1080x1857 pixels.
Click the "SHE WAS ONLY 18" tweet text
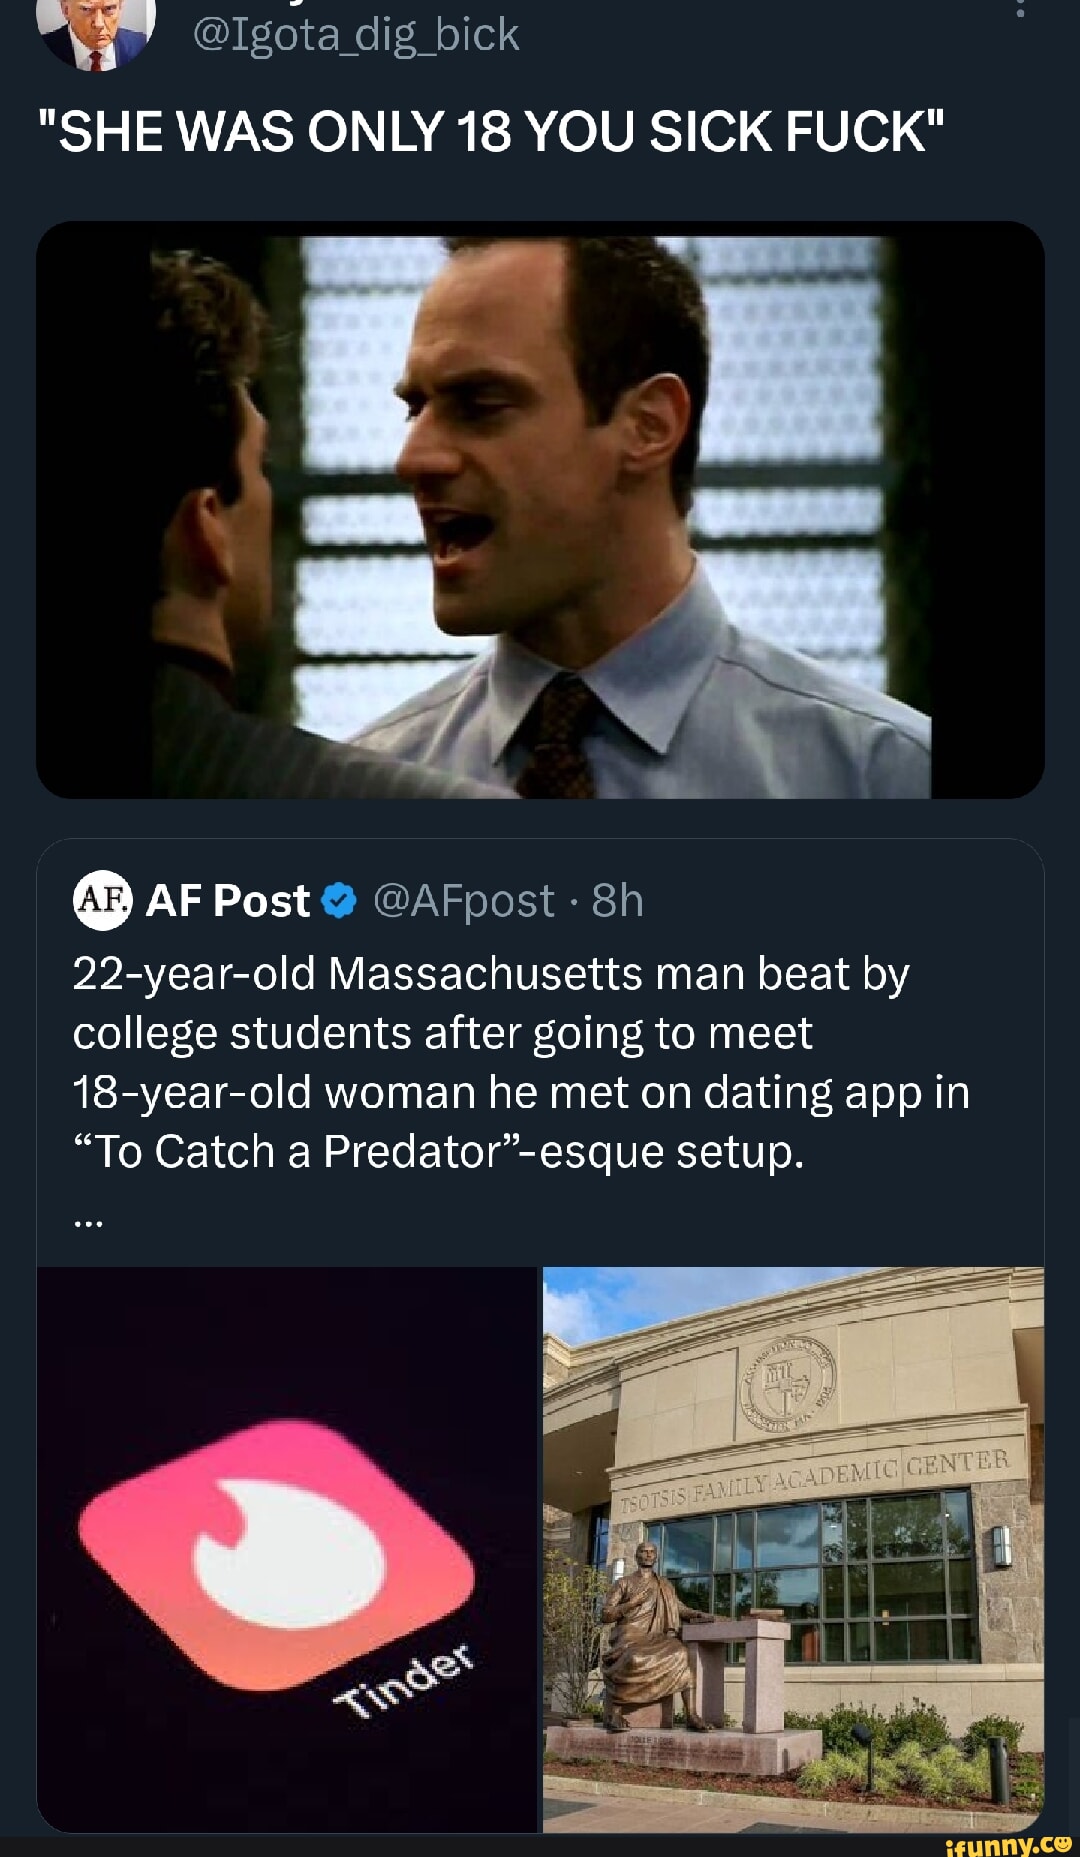point(501,131)
